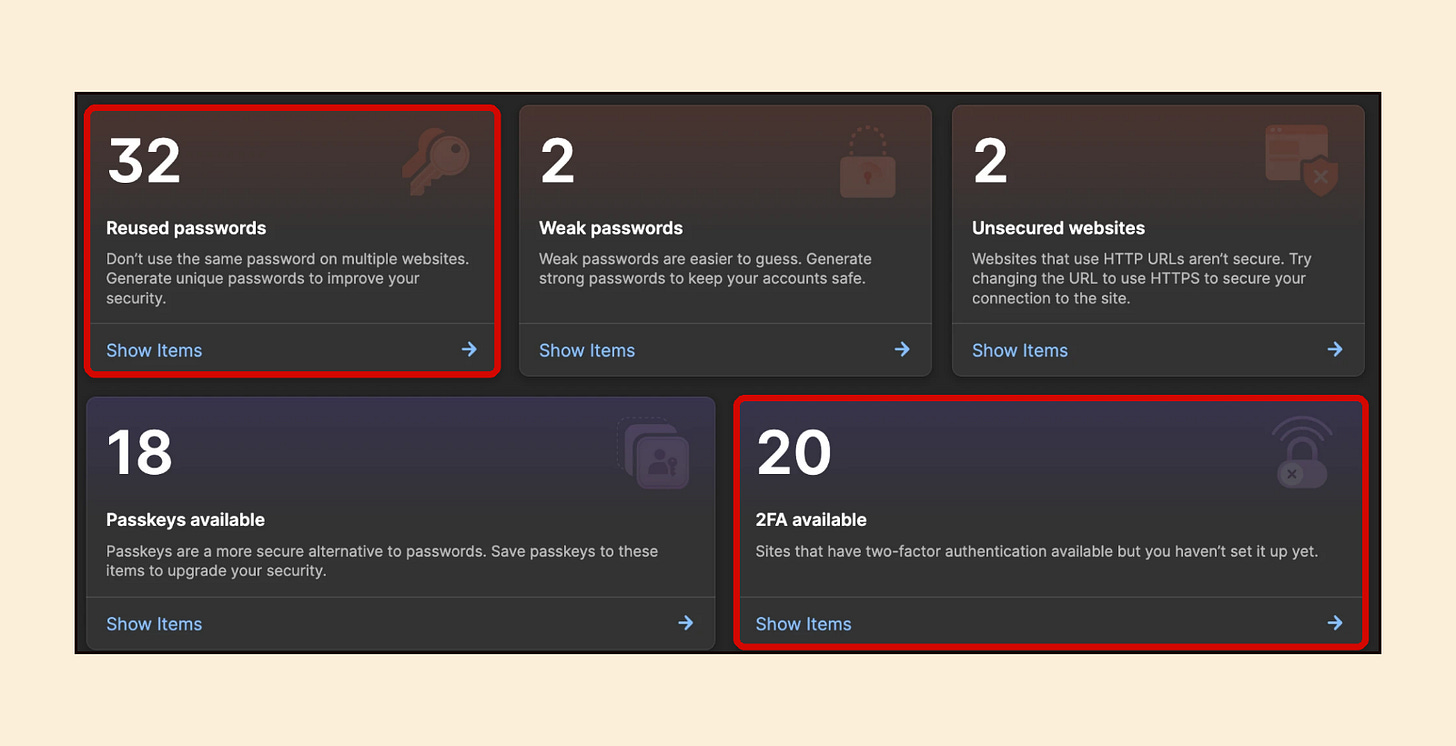Click the wireless lock icon on 2FA available
The image size is (1456, 746).
point(1302,453)
